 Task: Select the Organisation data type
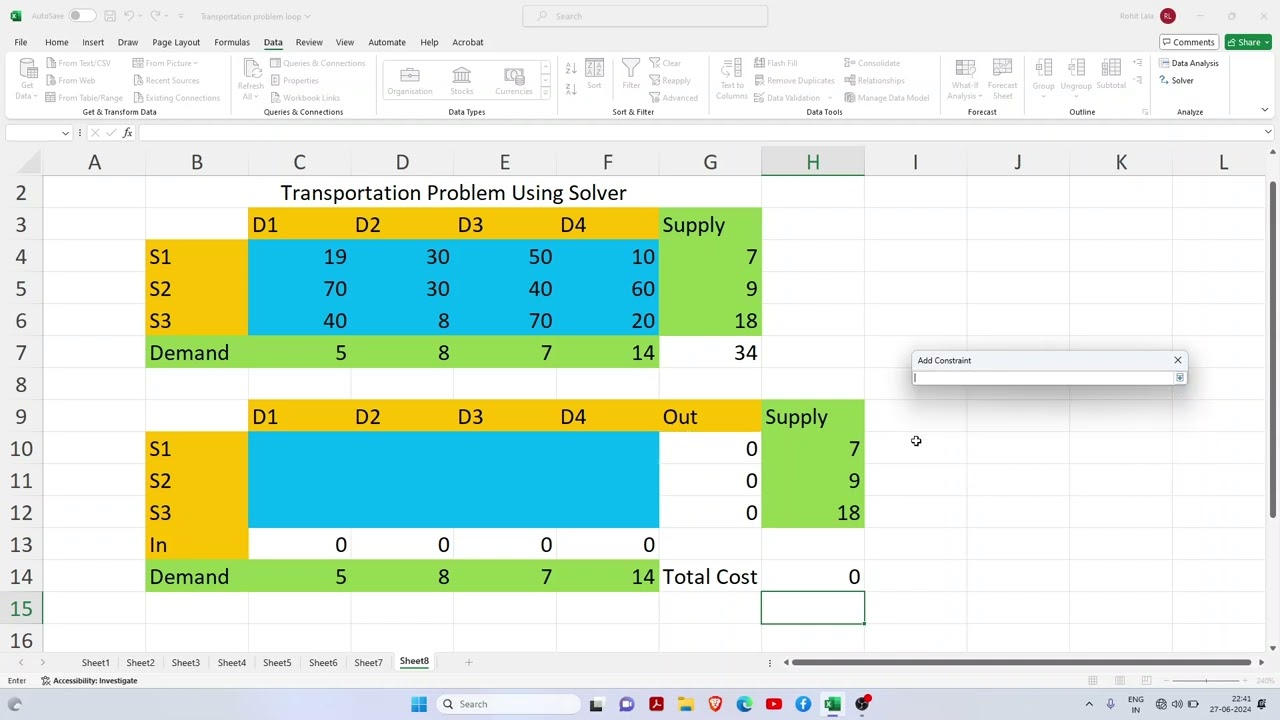point(410,81)
